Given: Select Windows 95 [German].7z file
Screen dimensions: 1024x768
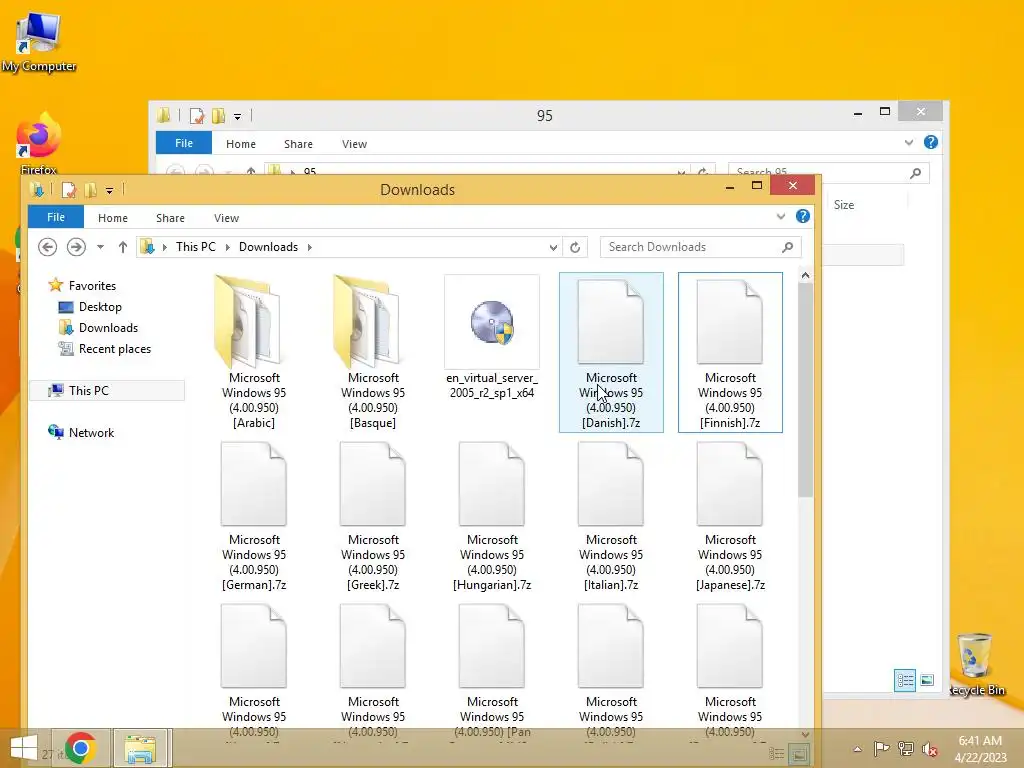Looking at the screenshot, I should (254, 516).
